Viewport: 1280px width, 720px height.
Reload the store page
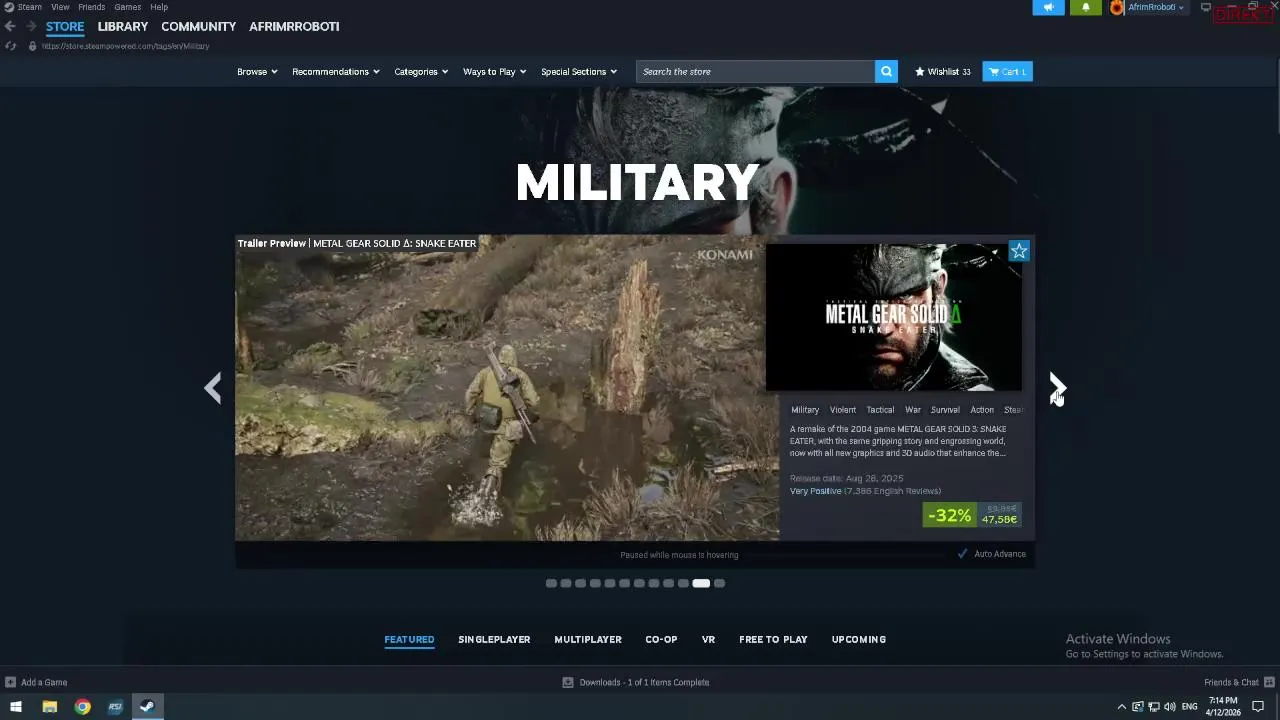10,46
